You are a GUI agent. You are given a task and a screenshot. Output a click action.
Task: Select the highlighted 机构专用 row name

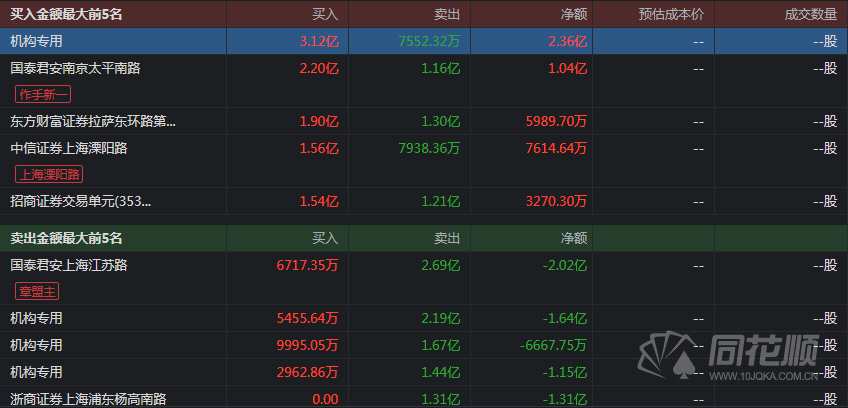(36, 41)
